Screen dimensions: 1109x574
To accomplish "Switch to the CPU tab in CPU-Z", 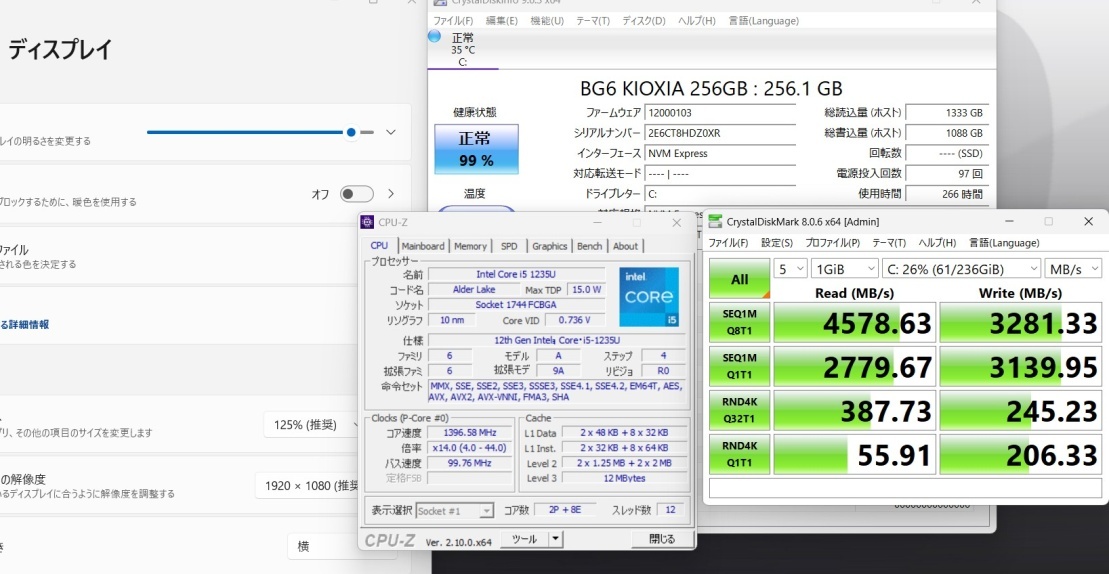I will pos(379,245).
